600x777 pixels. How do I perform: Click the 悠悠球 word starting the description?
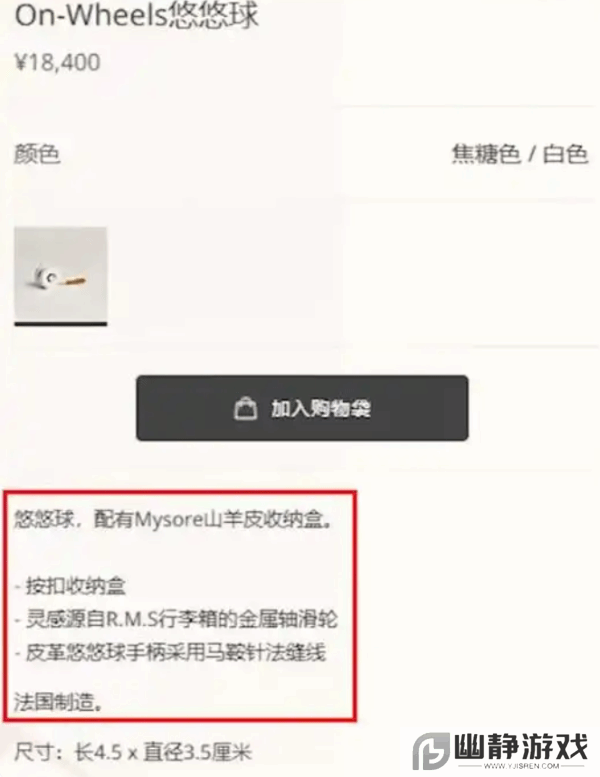(44, 520)
